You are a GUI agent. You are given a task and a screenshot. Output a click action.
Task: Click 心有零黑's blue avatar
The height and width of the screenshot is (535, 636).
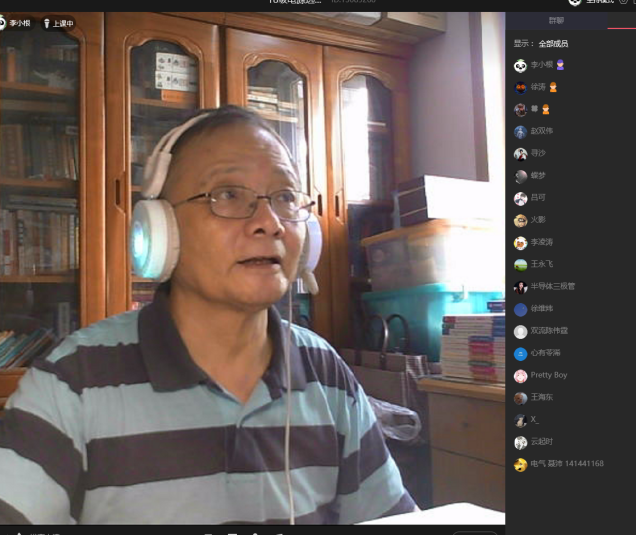coord(520,353)
